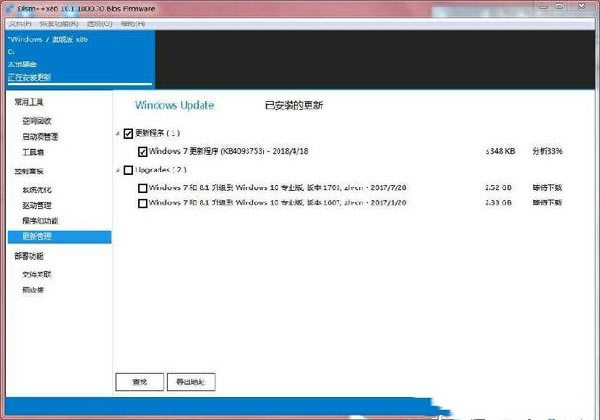The image size is (600, 420).
Task: Click the 导出地址 button
Action: tap(191, 382)
